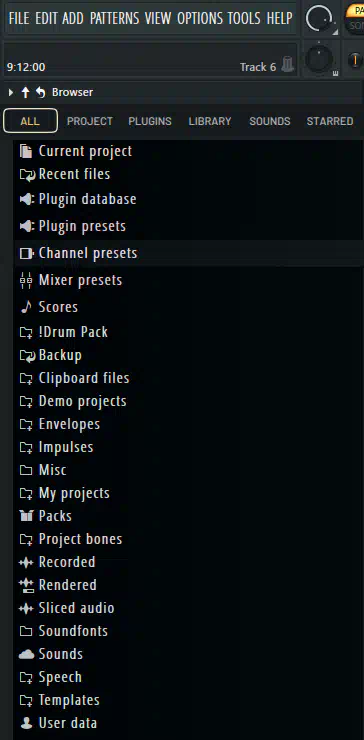Expand the Soundfonts folder
Viewport: 364px width, 740px height.
(x=64, y=631)
